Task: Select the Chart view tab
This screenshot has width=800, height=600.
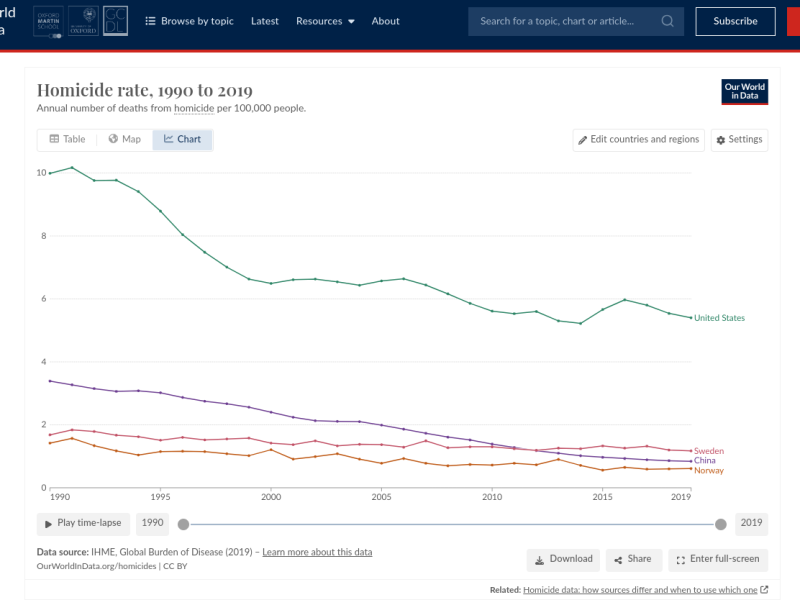Action: point(182,139)
